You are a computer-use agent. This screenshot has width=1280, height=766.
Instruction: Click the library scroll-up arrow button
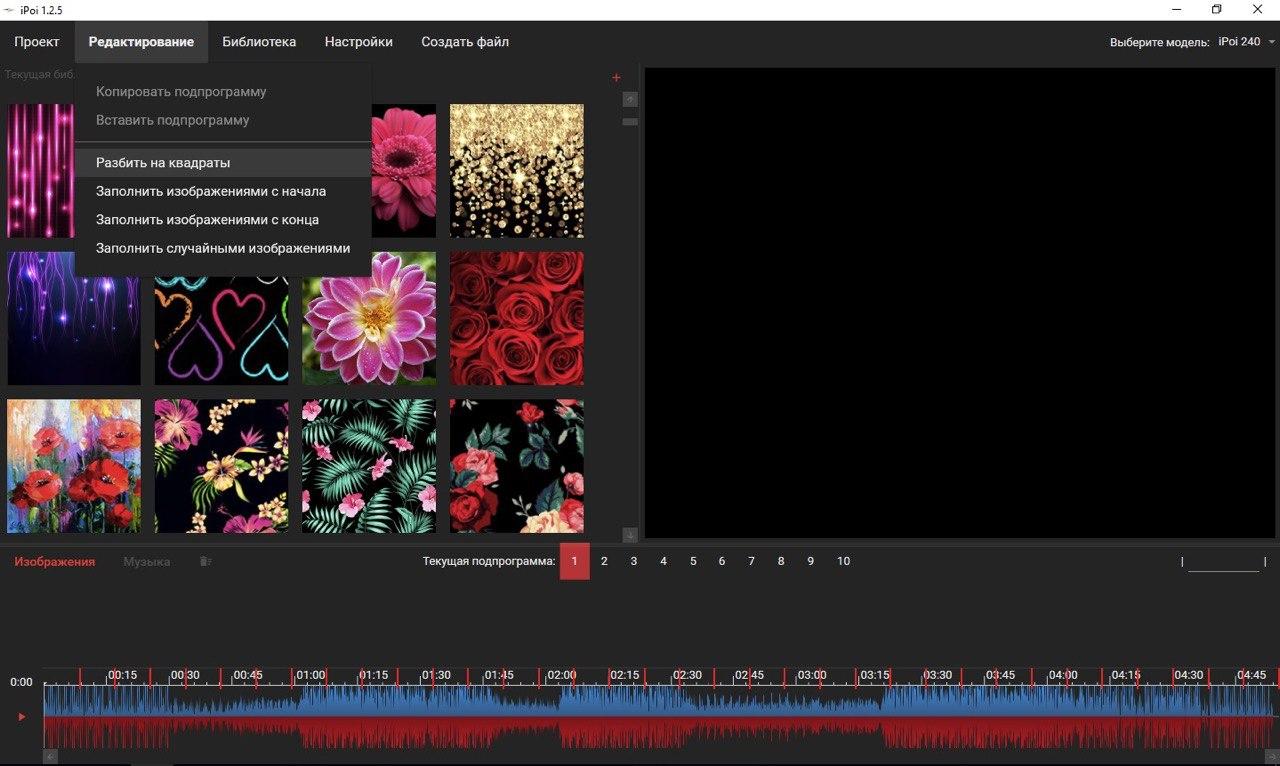pyautogui.click(x=630, y=99)
